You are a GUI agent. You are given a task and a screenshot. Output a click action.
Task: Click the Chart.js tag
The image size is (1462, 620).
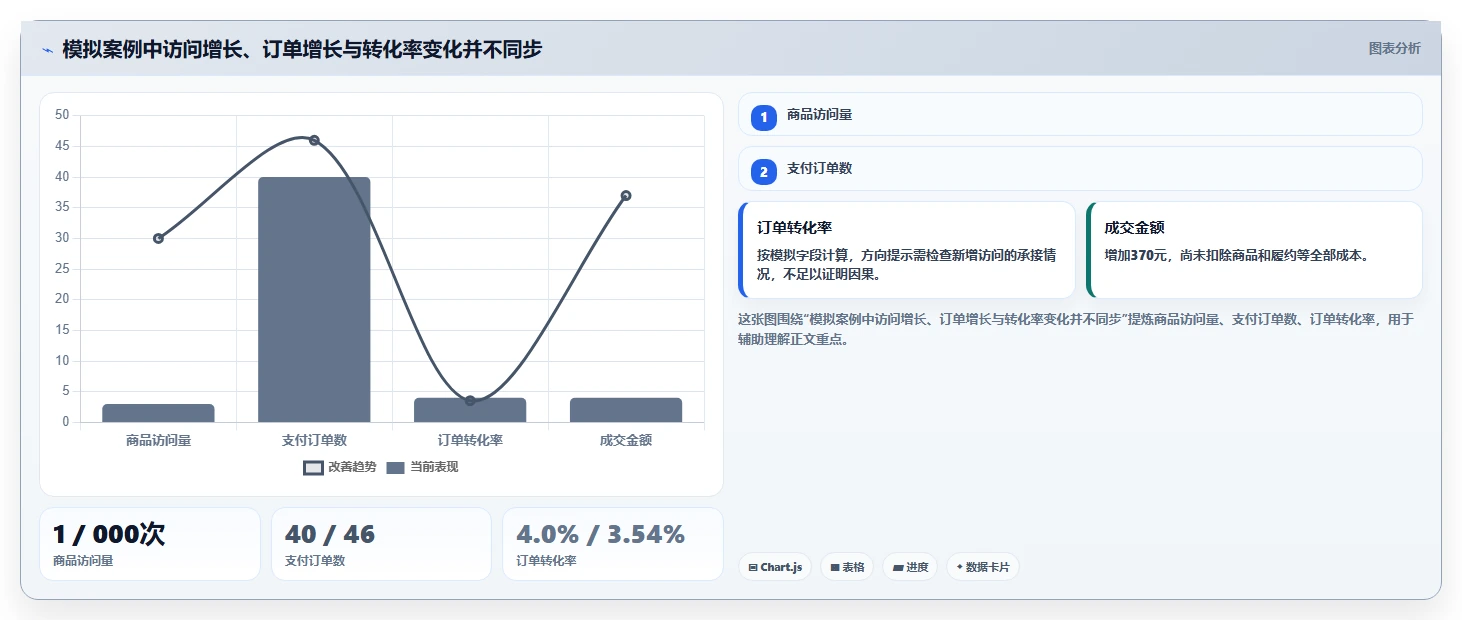775,567
